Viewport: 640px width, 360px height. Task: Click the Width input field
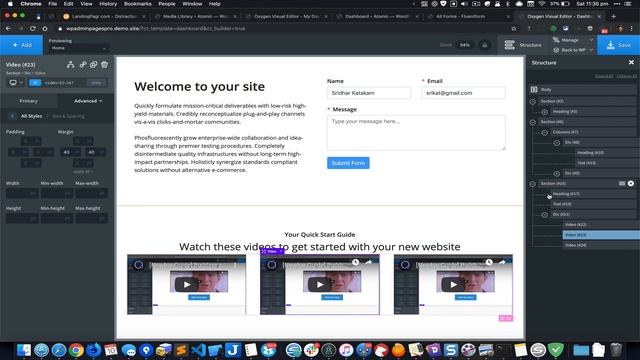point(22,193)
